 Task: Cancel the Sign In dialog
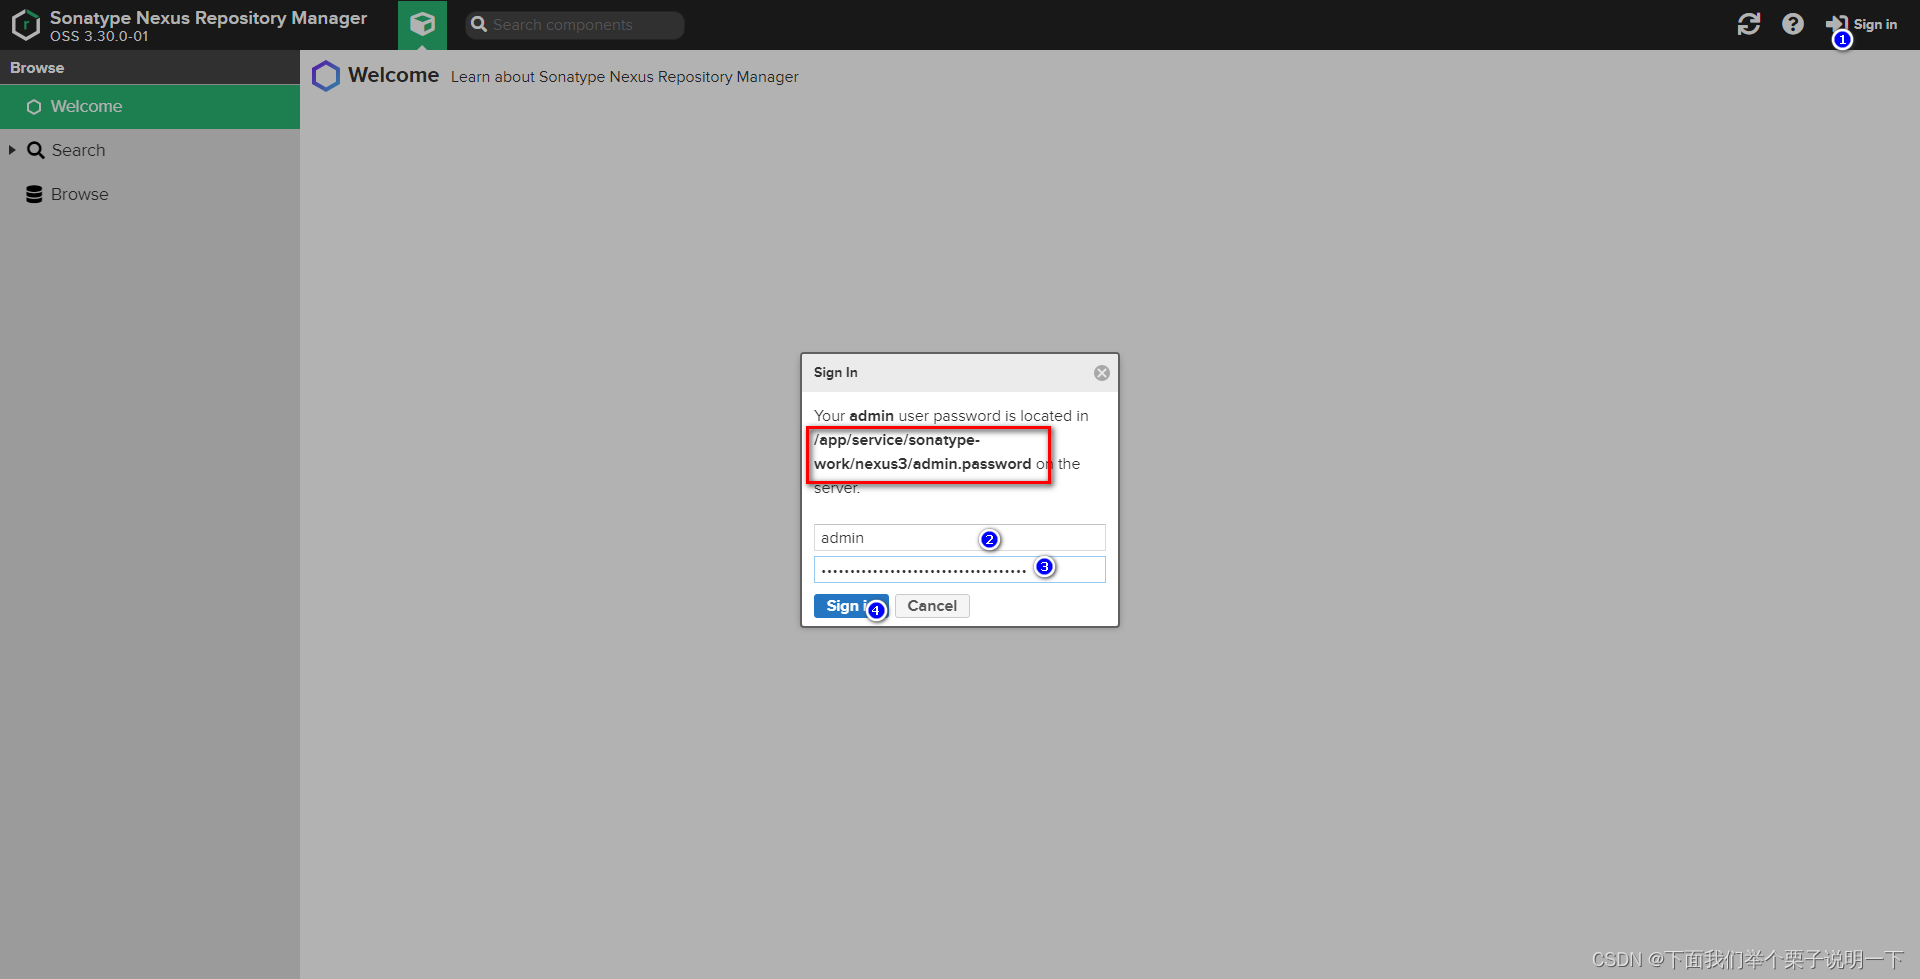click(932, 606)
